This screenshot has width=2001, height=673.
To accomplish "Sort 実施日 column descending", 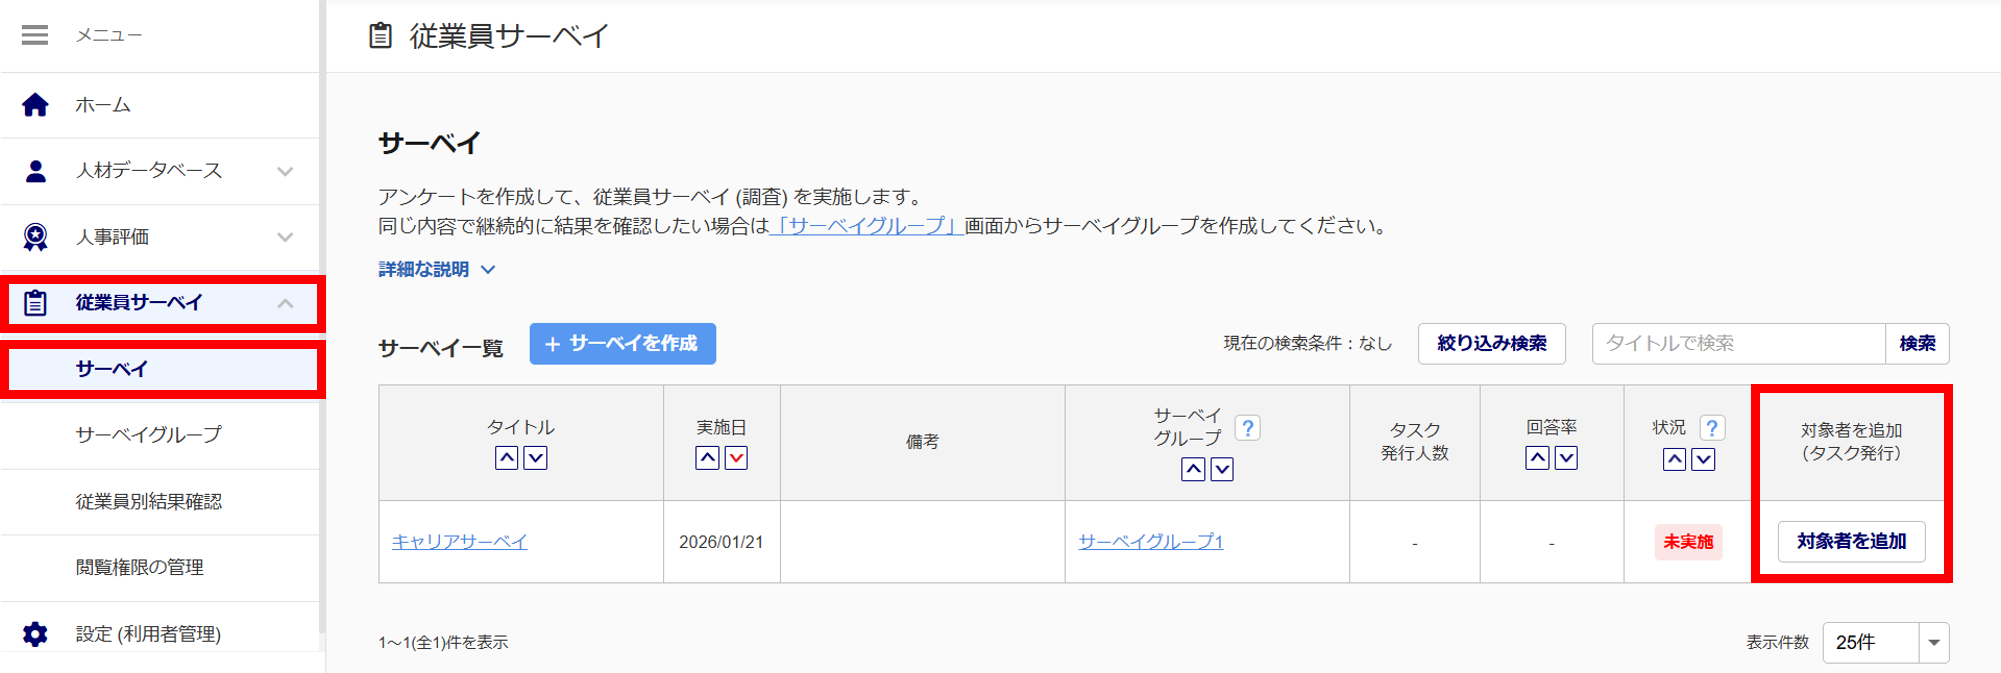I will coord(736,458).
